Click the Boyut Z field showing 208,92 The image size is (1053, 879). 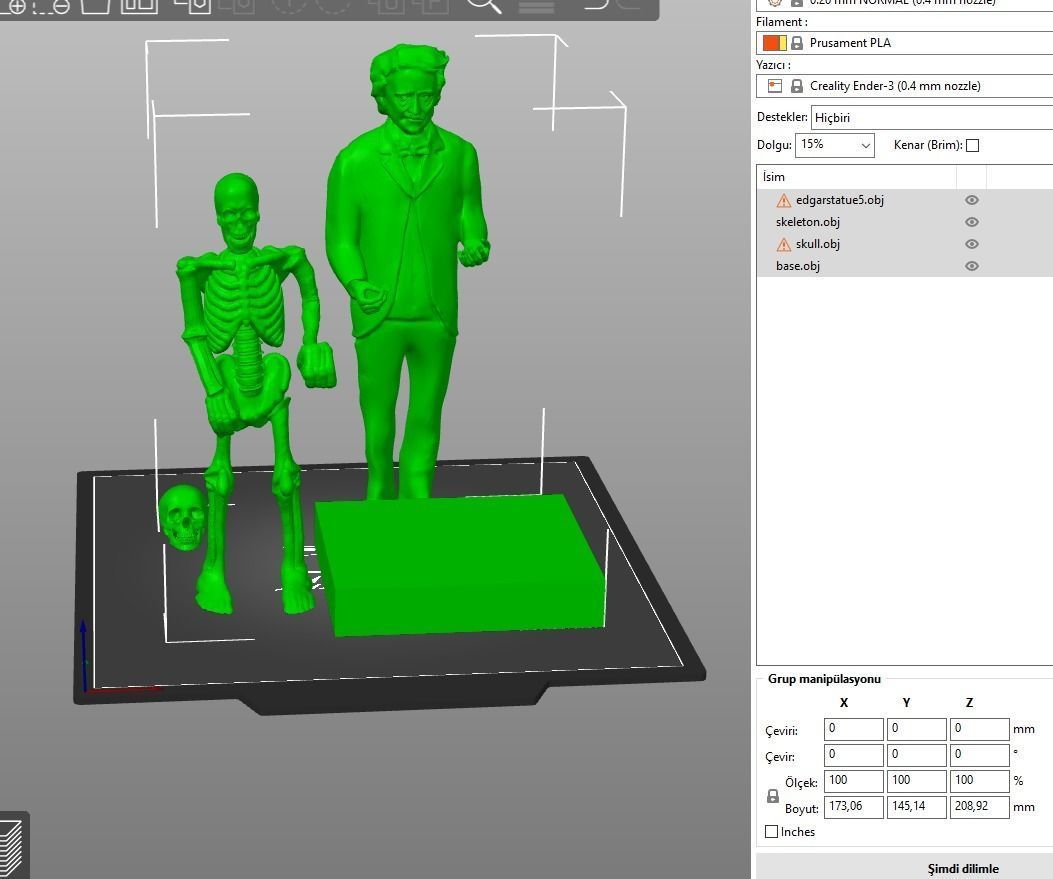coord(979,807)
